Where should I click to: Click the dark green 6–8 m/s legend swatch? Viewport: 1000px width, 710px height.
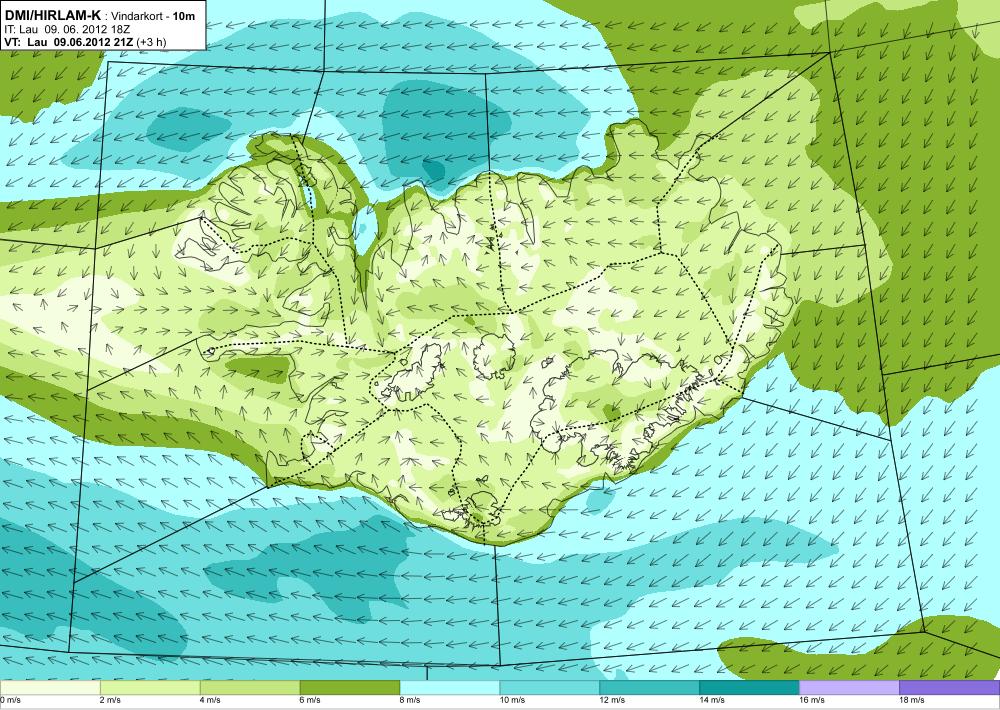tap(349, 688)
